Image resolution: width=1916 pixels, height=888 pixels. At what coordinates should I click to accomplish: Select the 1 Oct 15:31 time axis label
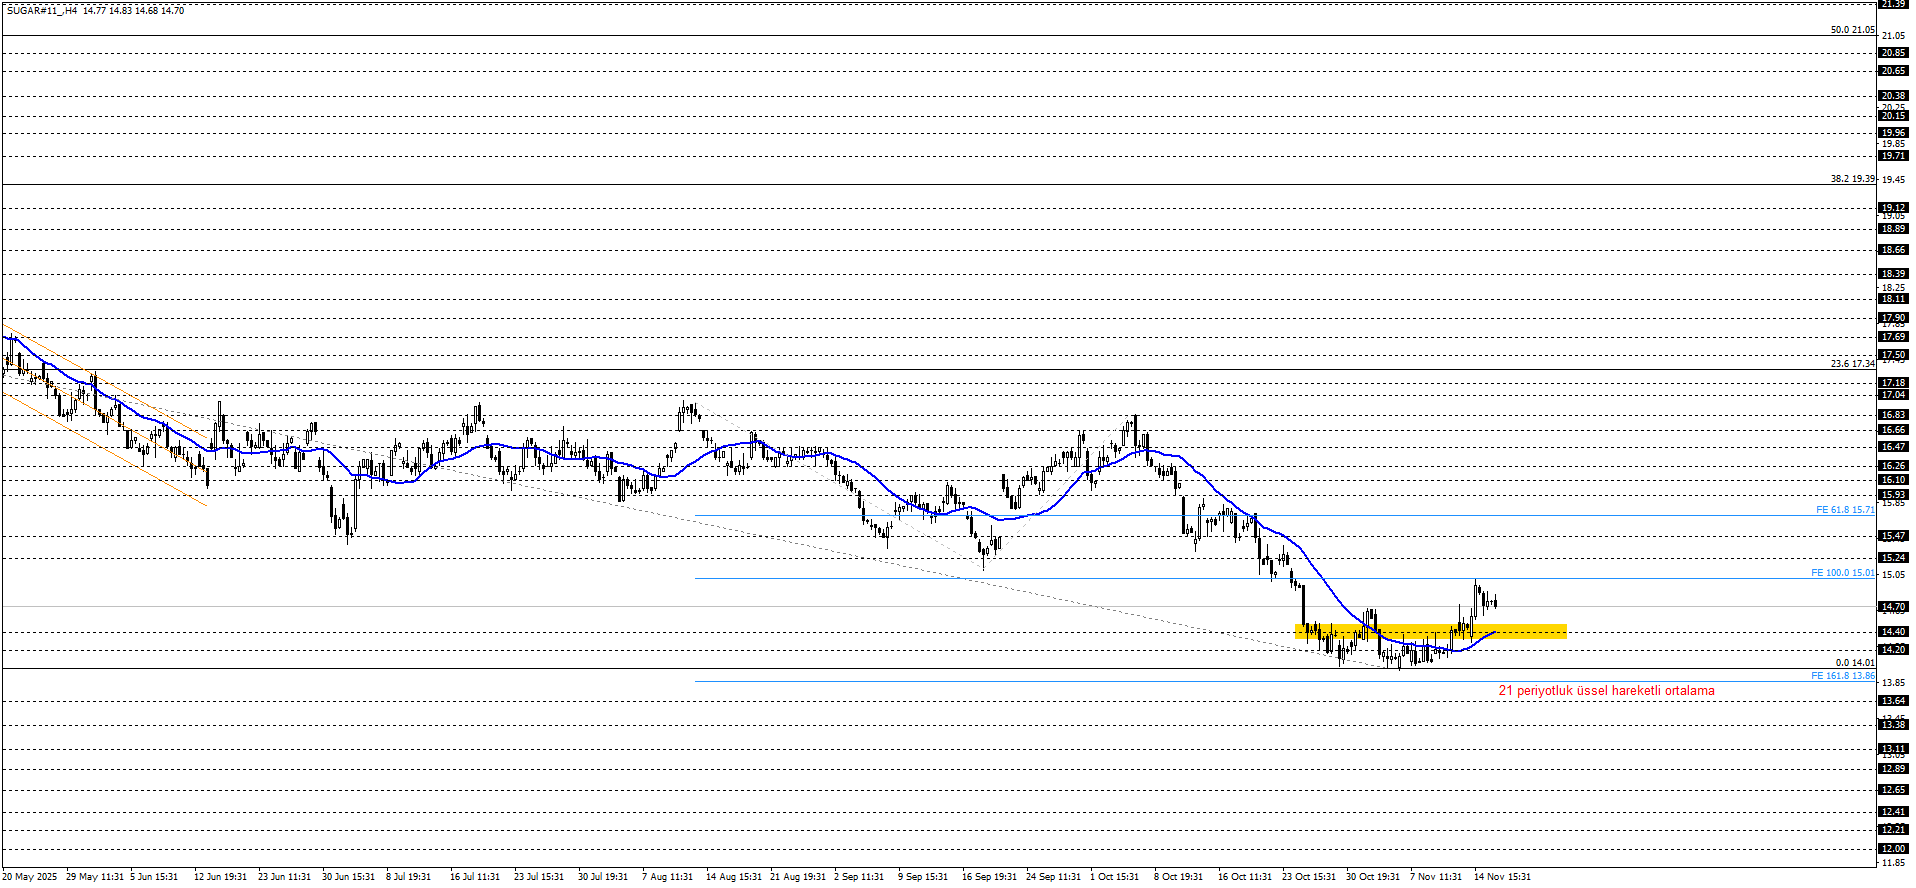[1115, 877]
